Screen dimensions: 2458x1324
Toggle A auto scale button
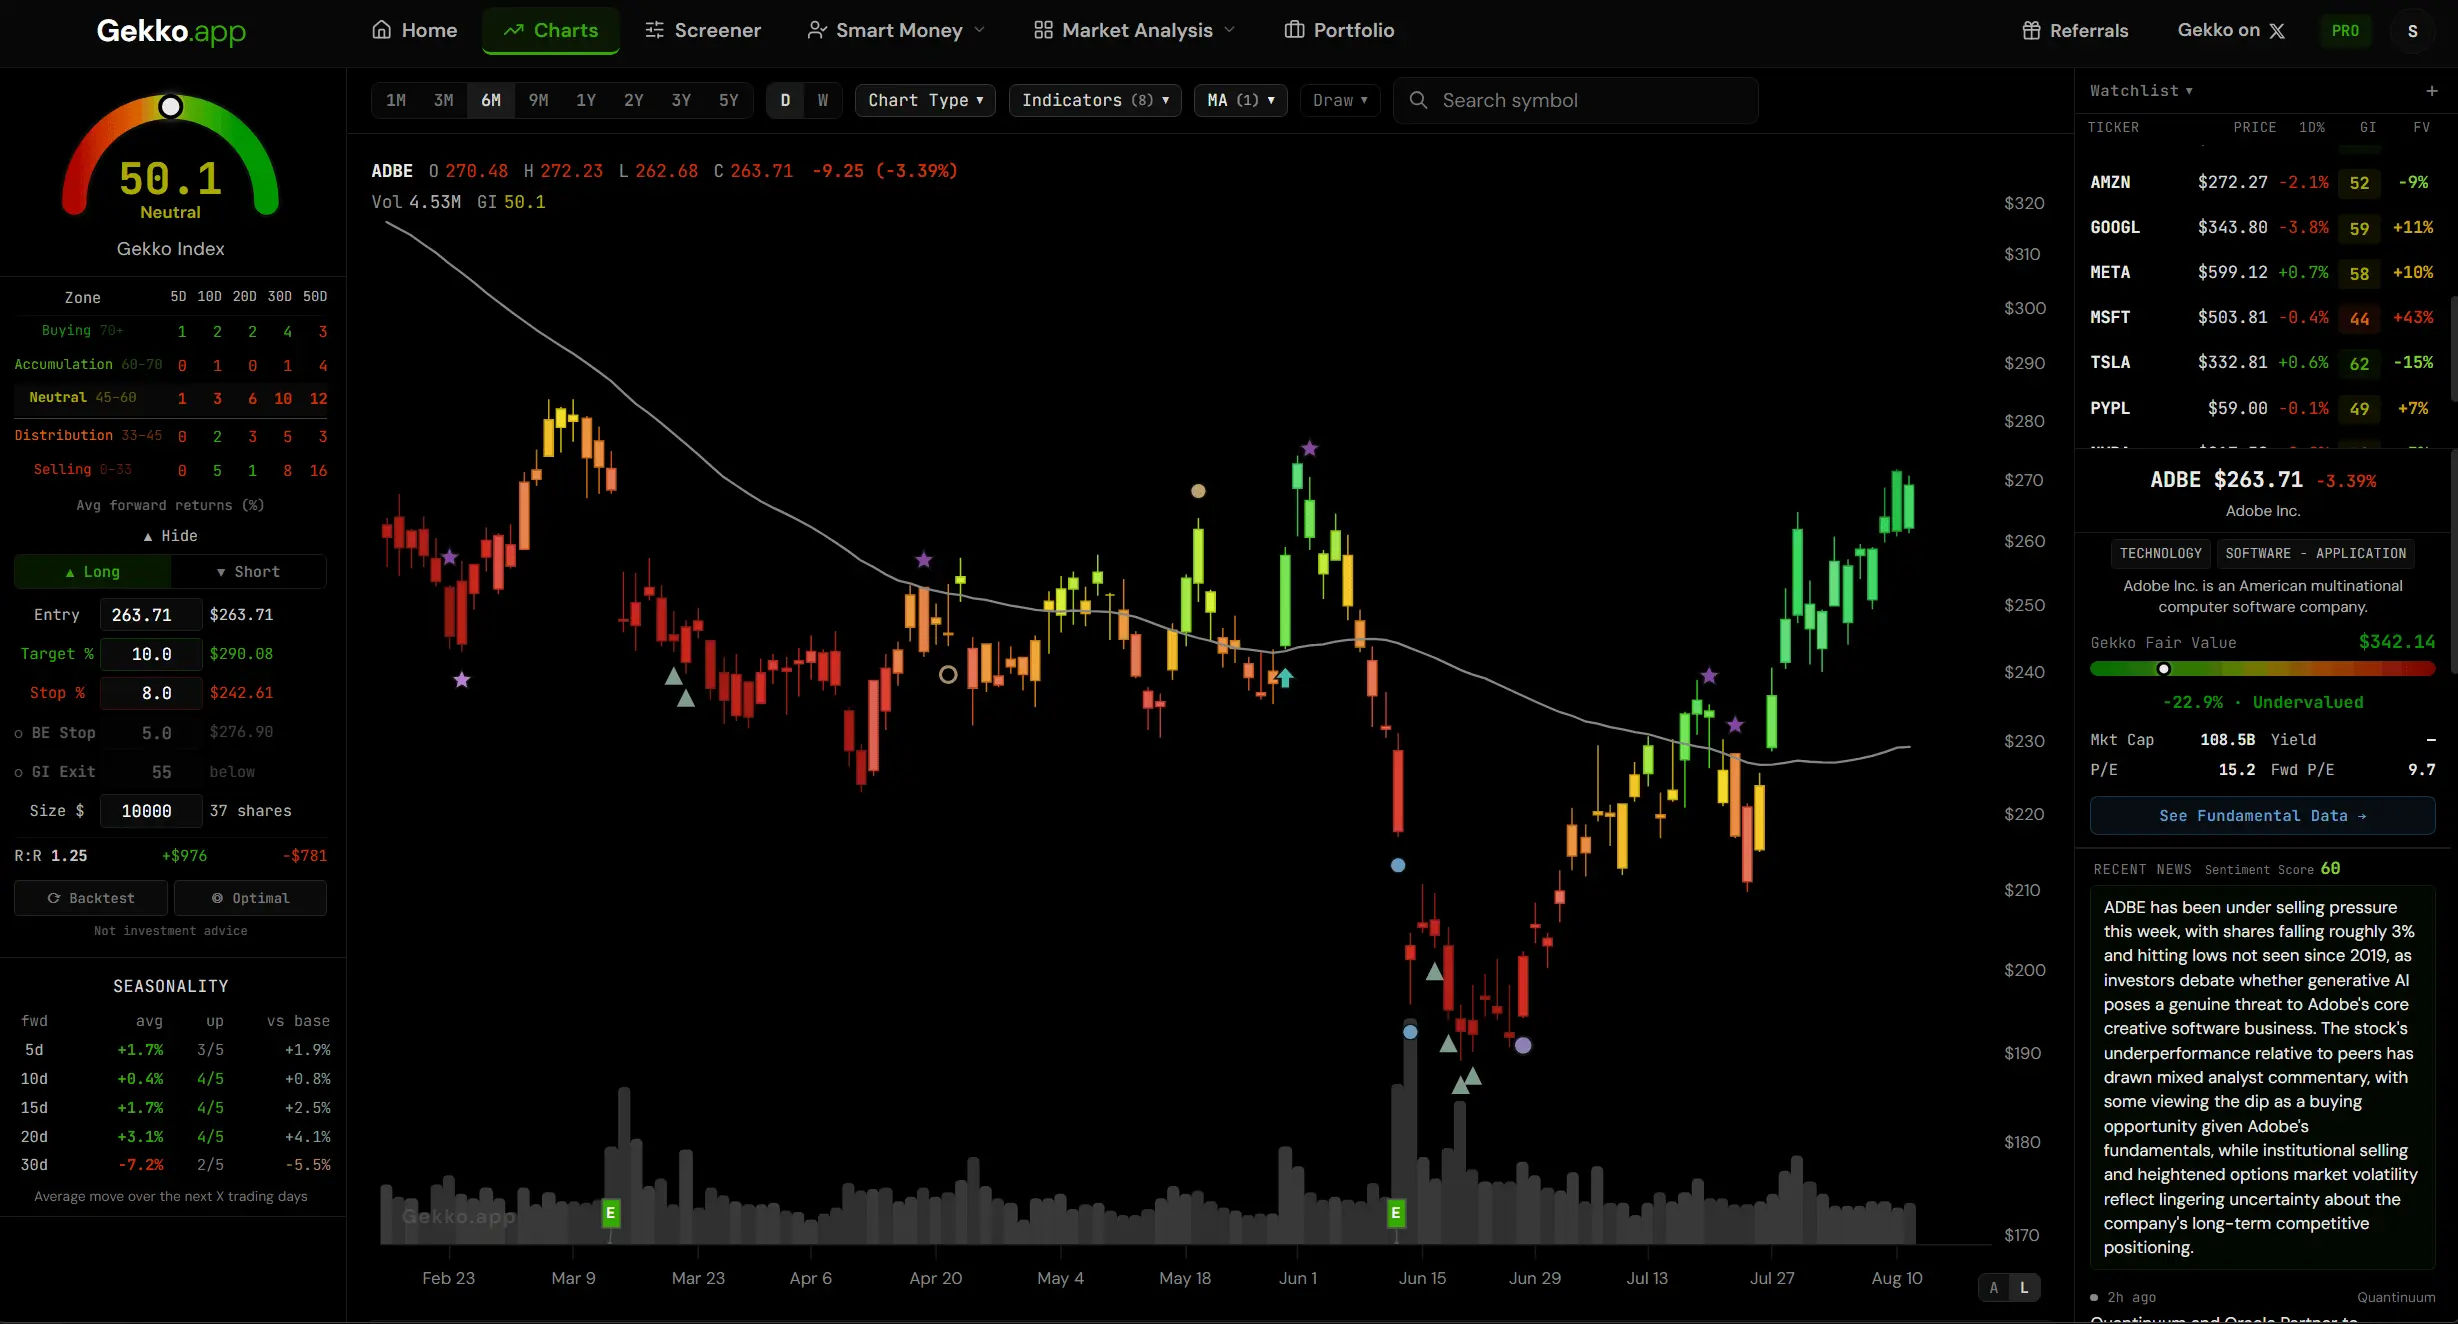[1994, 1288]
